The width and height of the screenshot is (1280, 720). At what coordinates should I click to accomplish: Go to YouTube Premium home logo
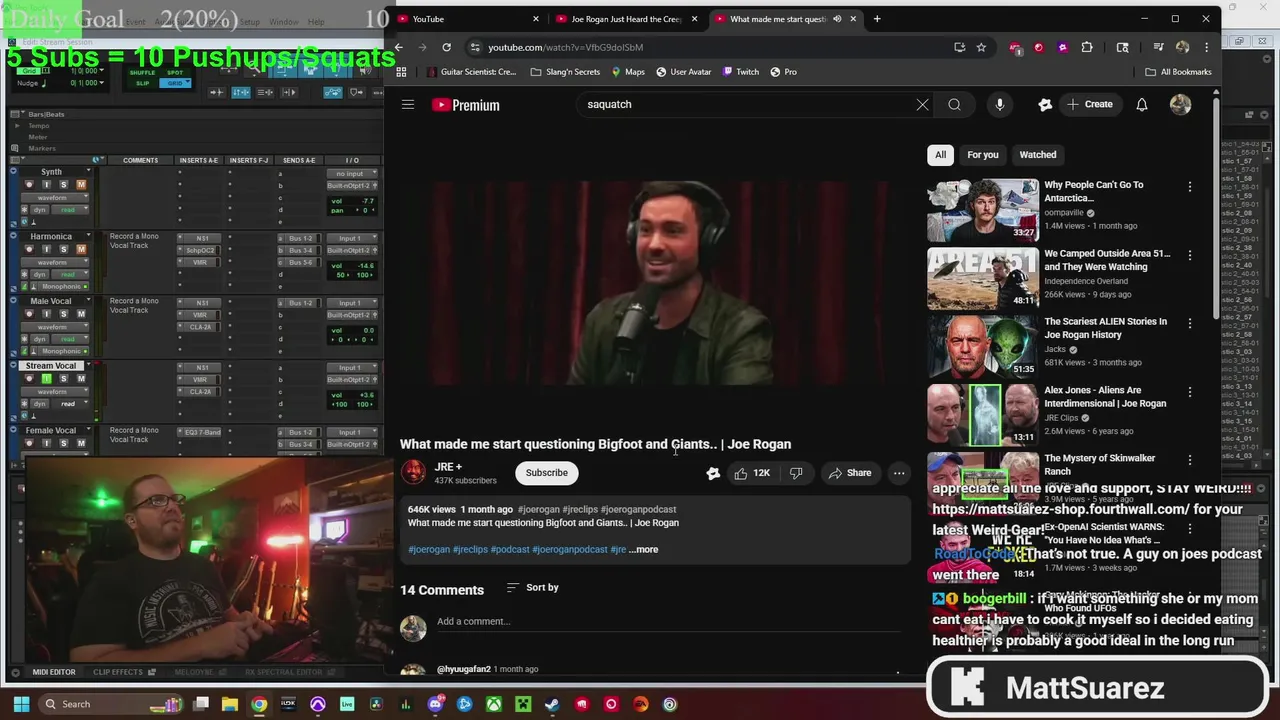tap(466, 105)
